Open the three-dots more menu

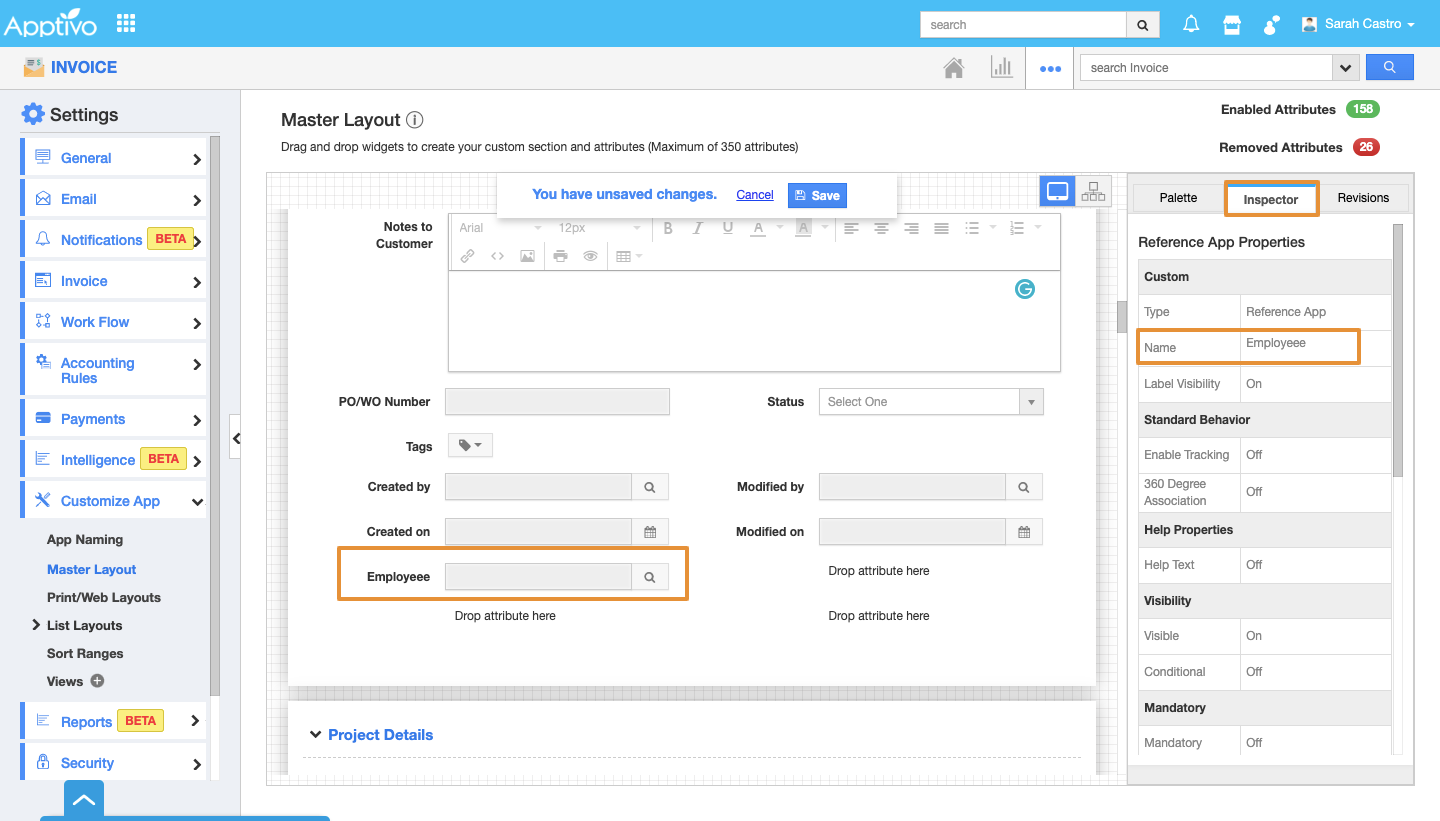pyautogui.click(x=1049, y=69)
